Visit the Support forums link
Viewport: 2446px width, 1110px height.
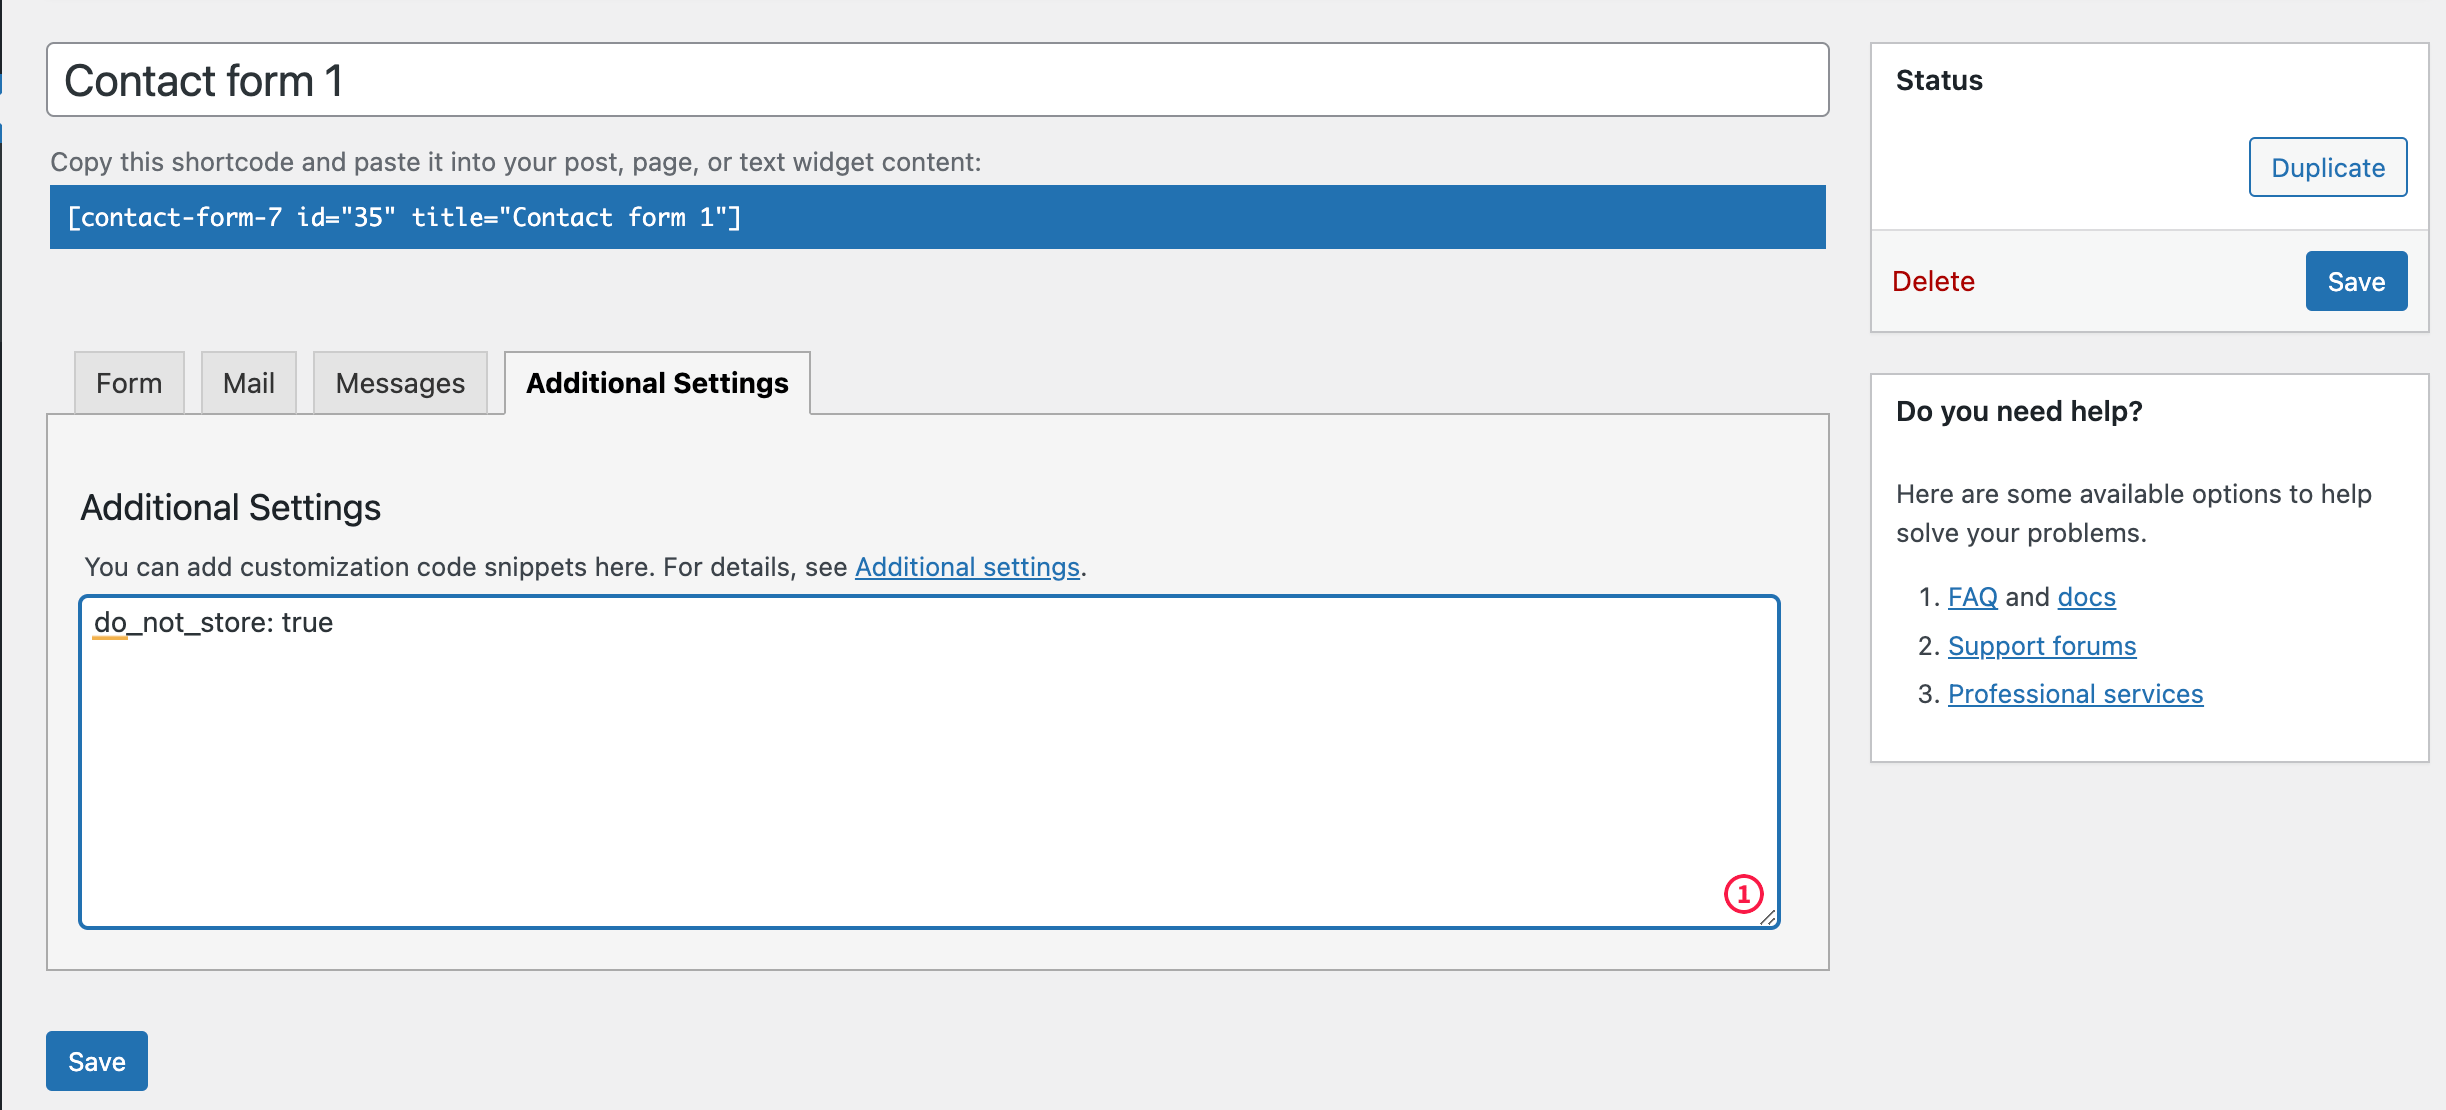tap(2041, 646)
